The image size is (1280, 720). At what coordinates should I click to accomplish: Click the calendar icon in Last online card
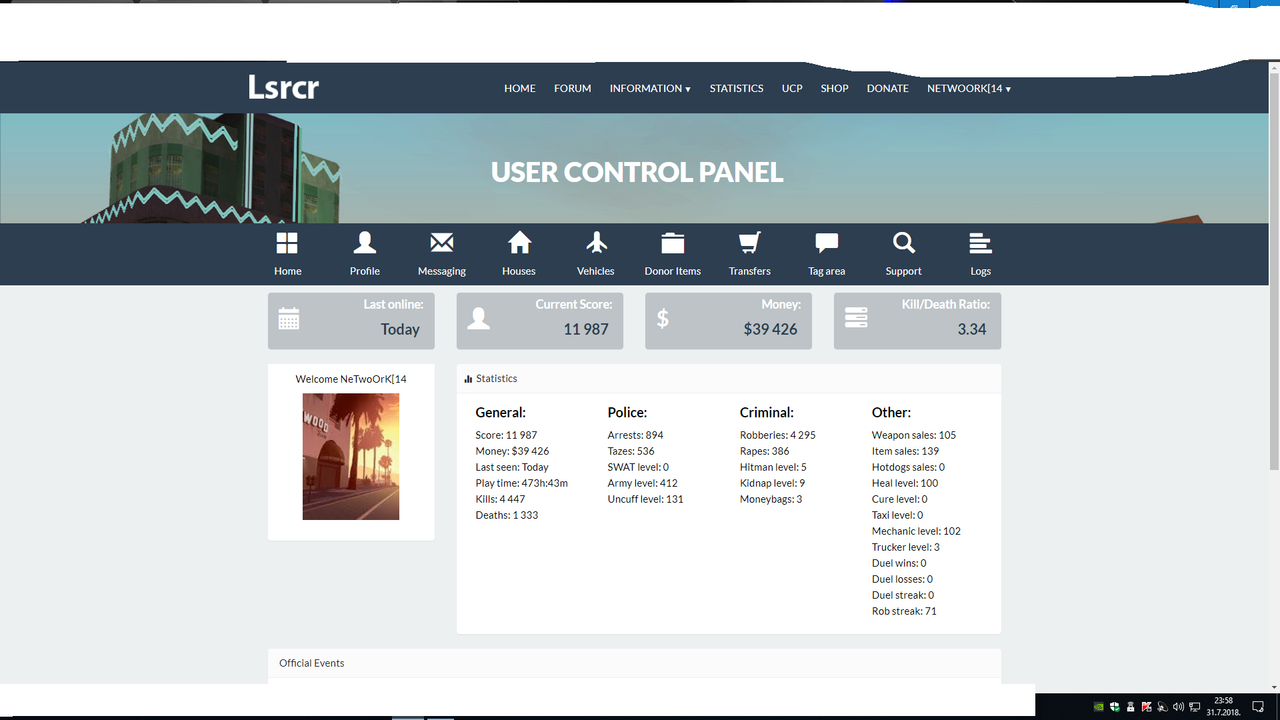click(289, 319)
